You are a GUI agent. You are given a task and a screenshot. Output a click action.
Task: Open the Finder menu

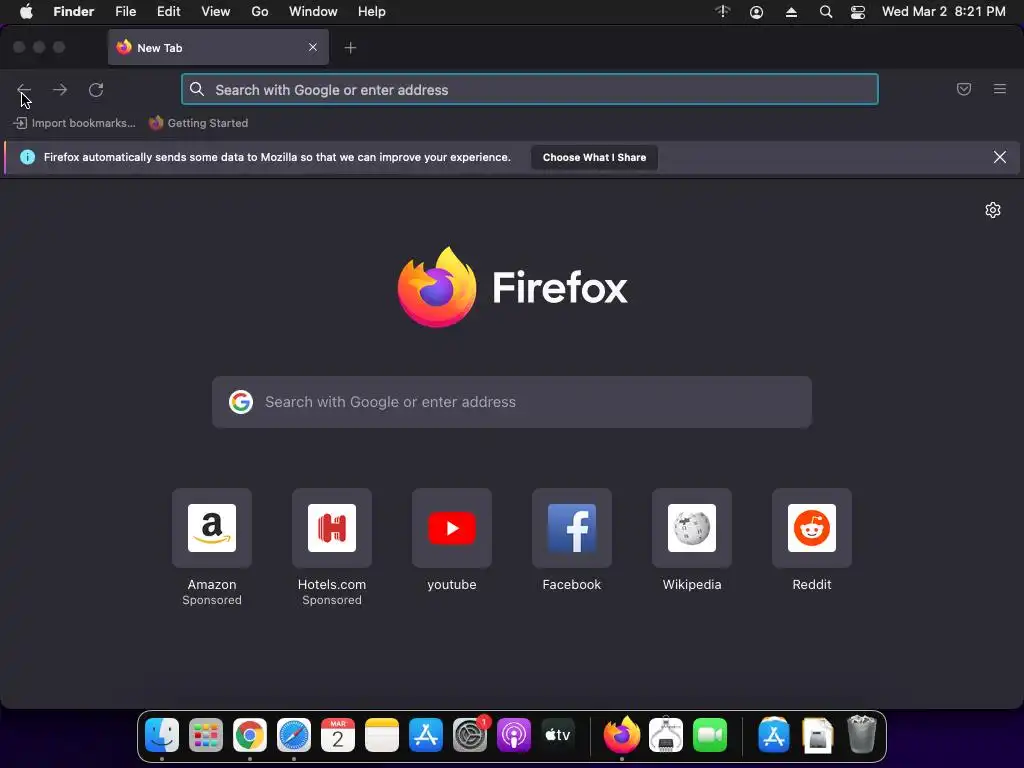[74, 12]
